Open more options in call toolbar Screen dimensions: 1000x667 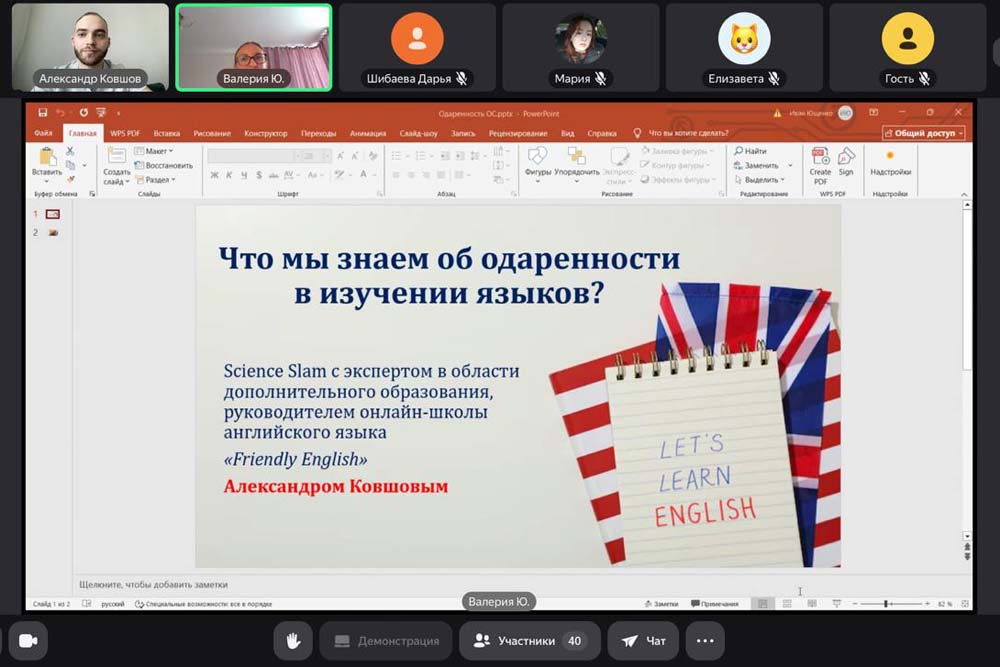coord(705,641)
